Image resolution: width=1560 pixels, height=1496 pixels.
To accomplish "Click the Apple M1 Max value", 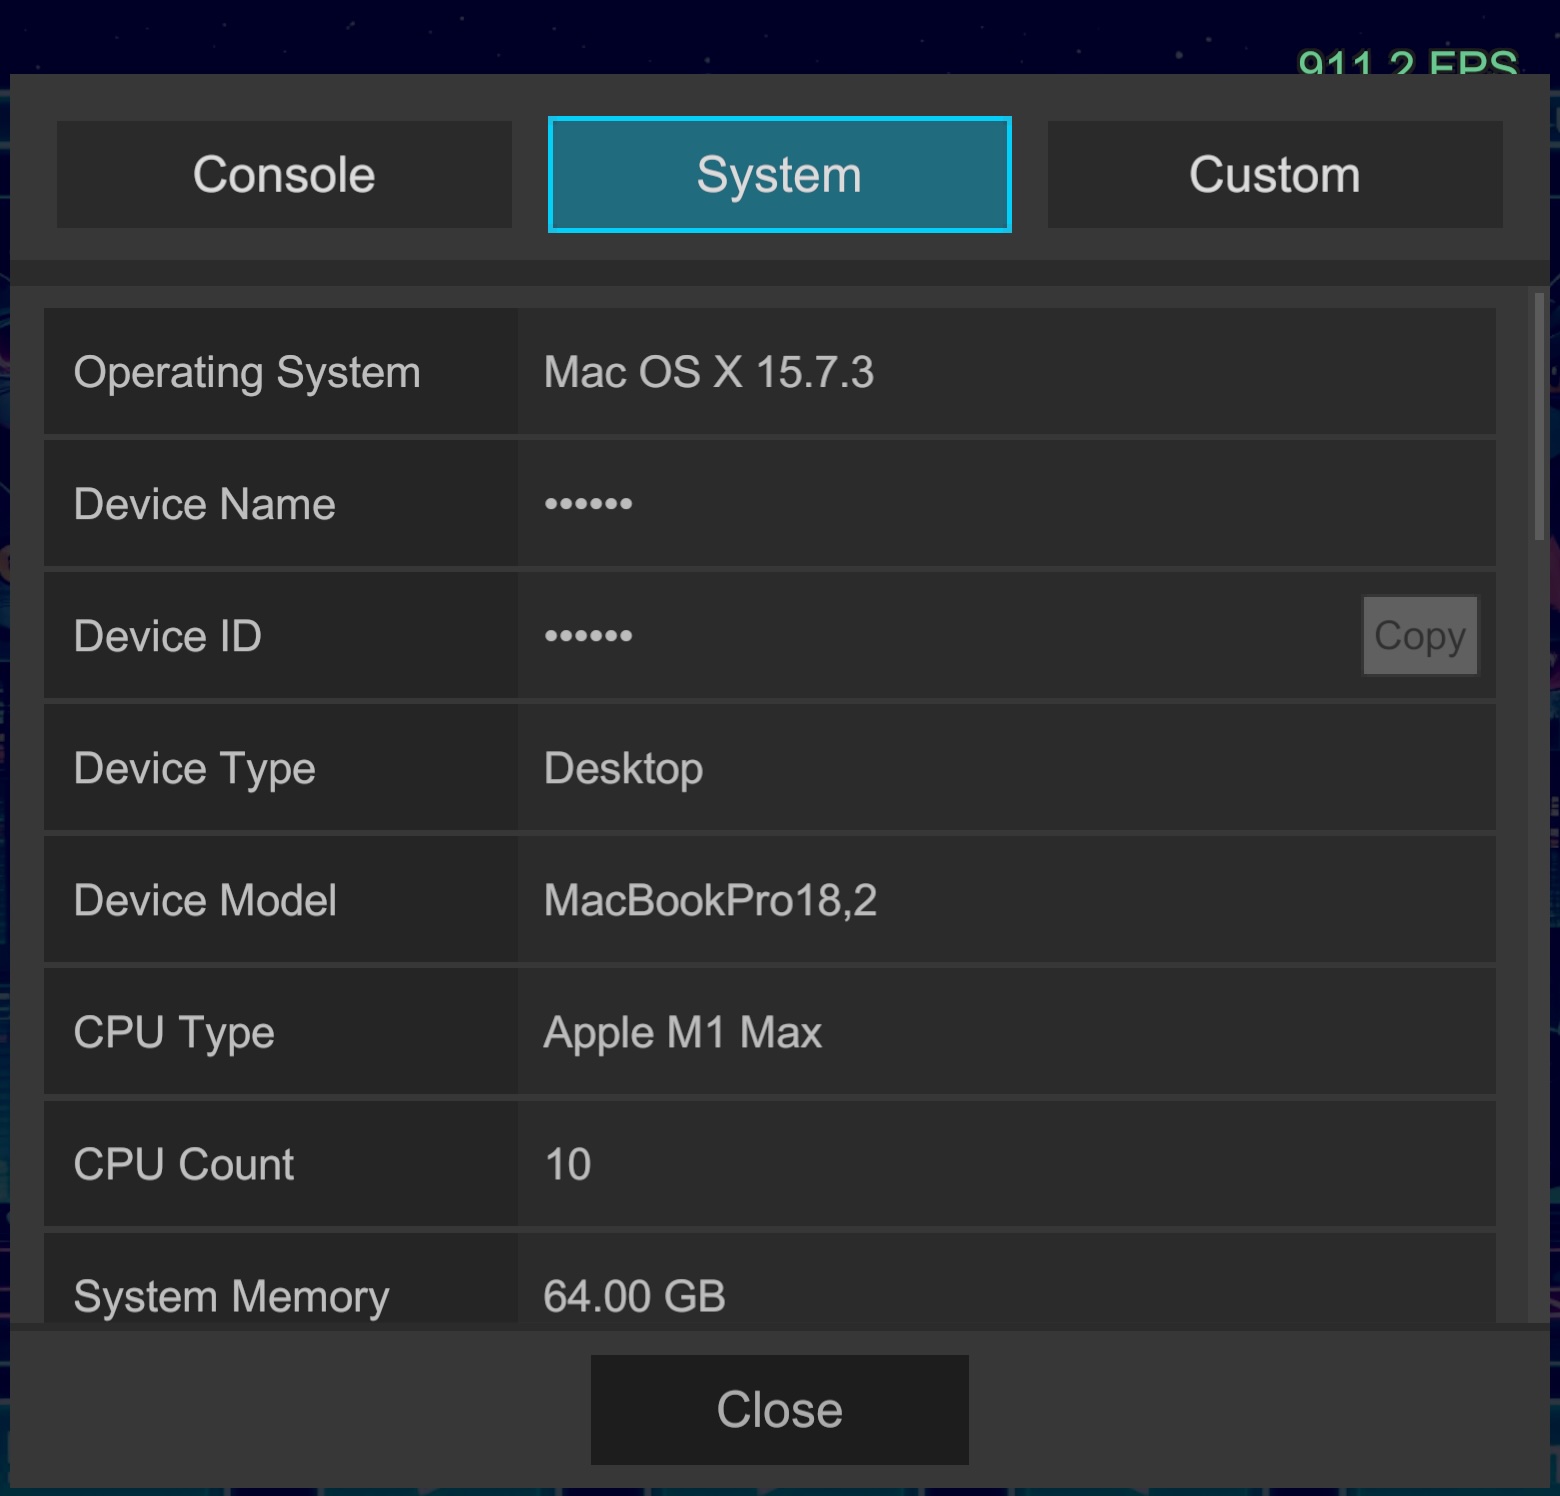I will pos(682,1032).
